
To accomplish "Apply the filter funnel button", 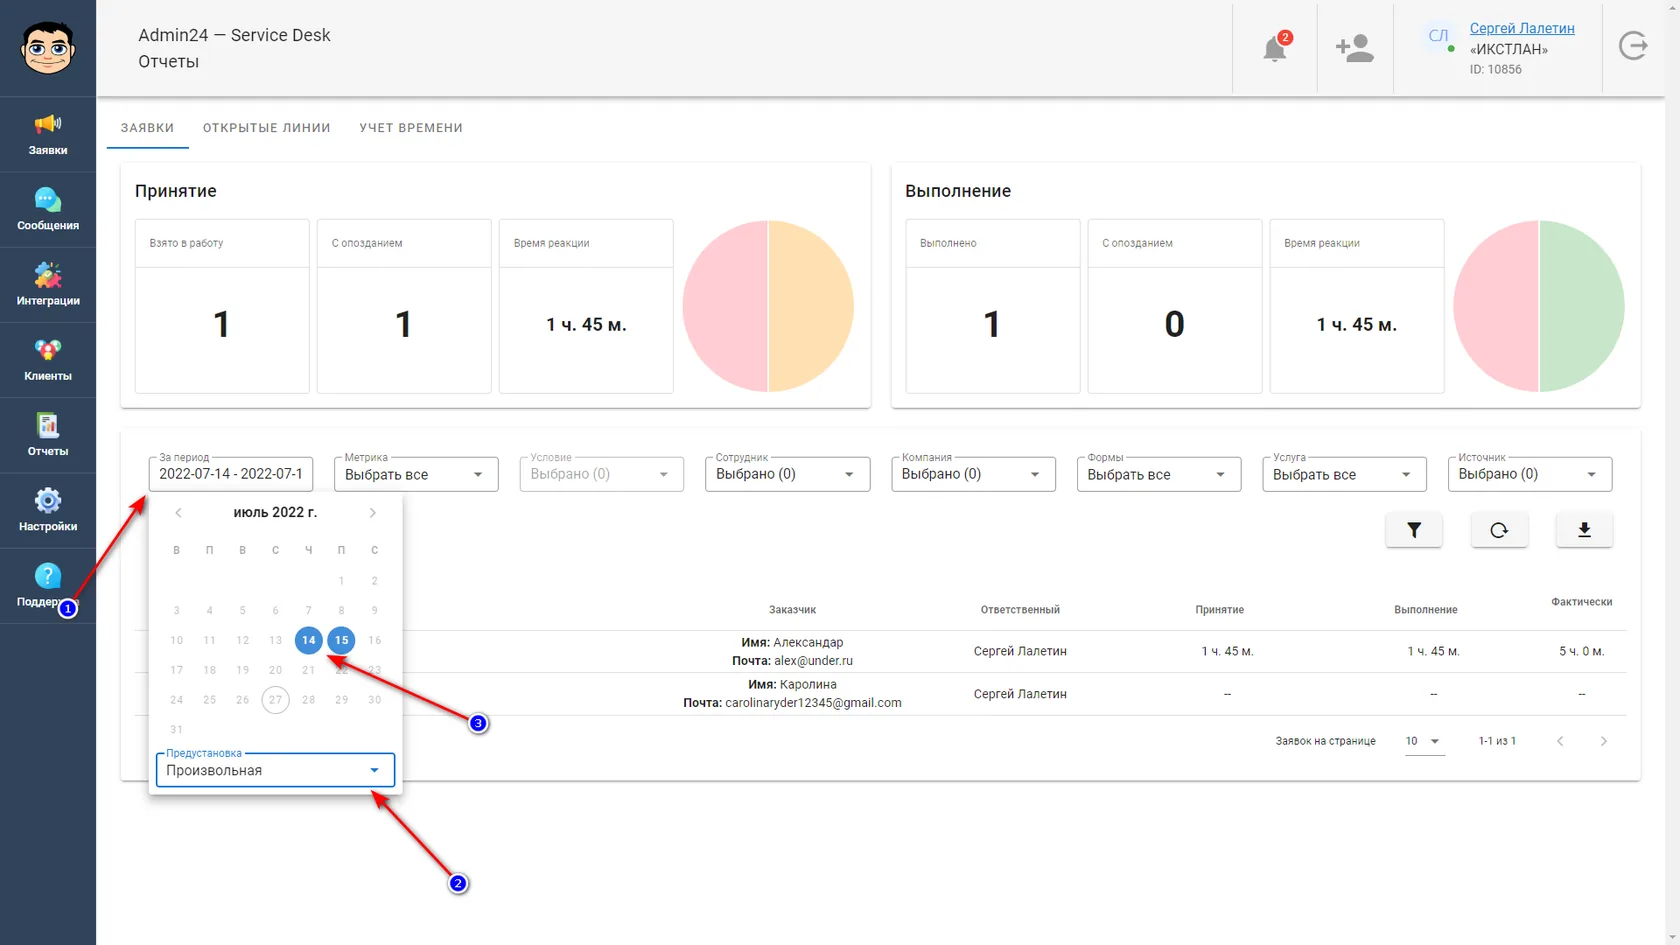I will 1414,530.
